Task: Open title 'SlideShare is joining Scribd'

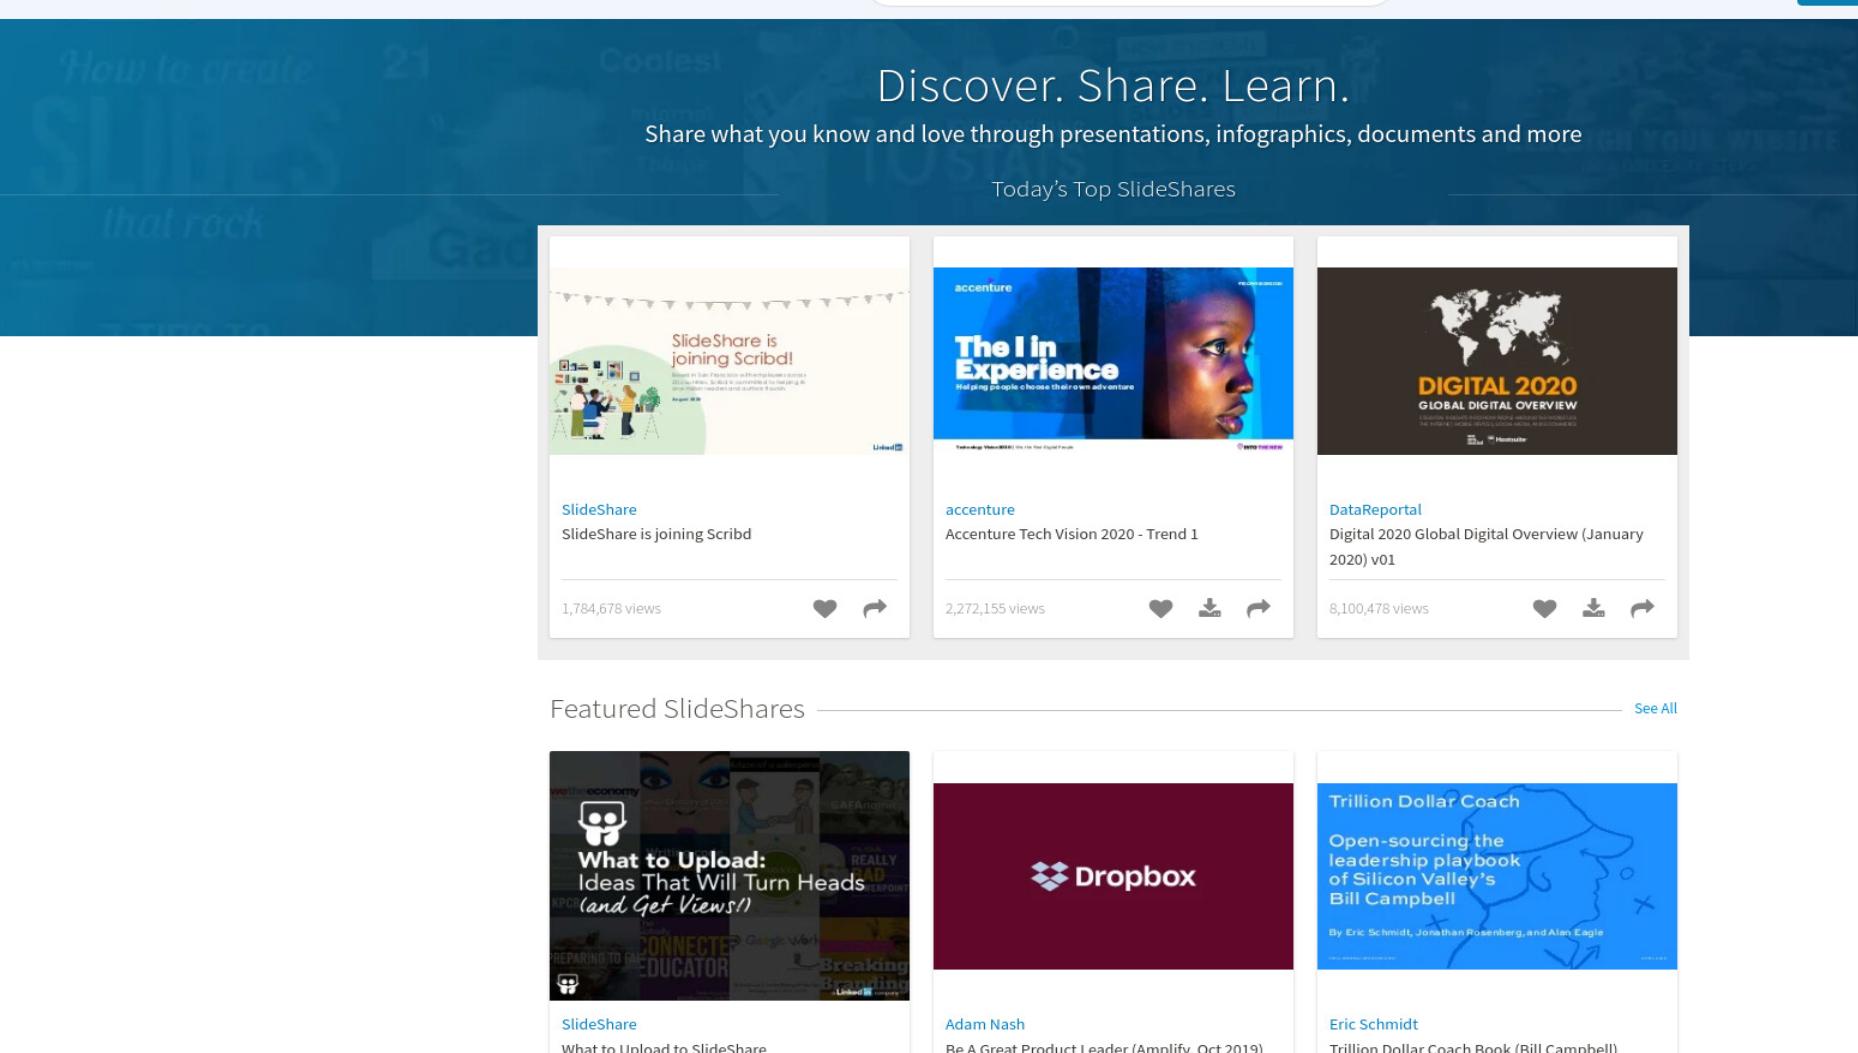Action: pyautogui.click(x=656, y=534)
